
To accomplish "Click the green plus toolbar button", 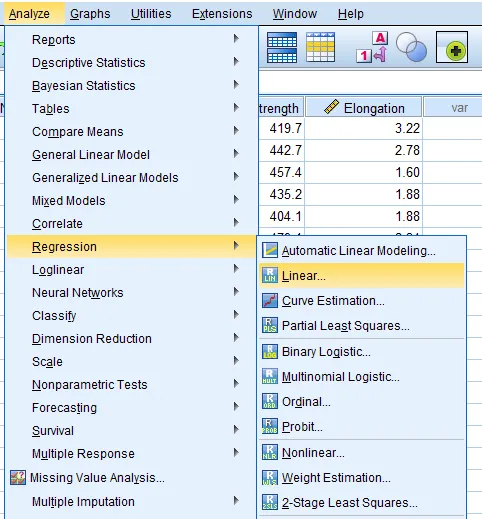I will pos(452,47).
